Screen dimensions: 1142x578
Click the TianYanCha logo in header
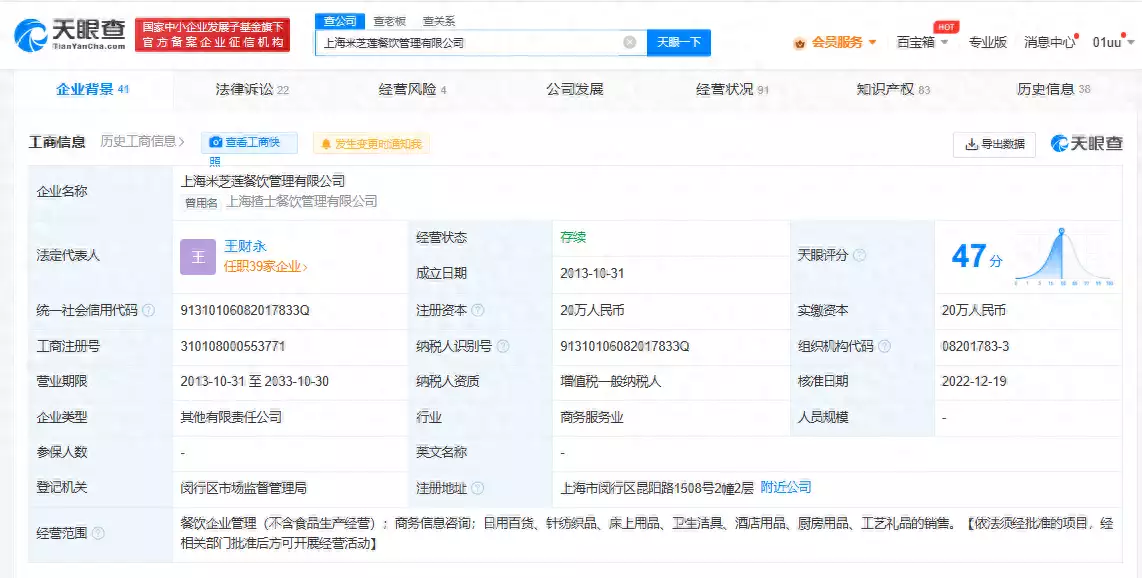(70, 35)
